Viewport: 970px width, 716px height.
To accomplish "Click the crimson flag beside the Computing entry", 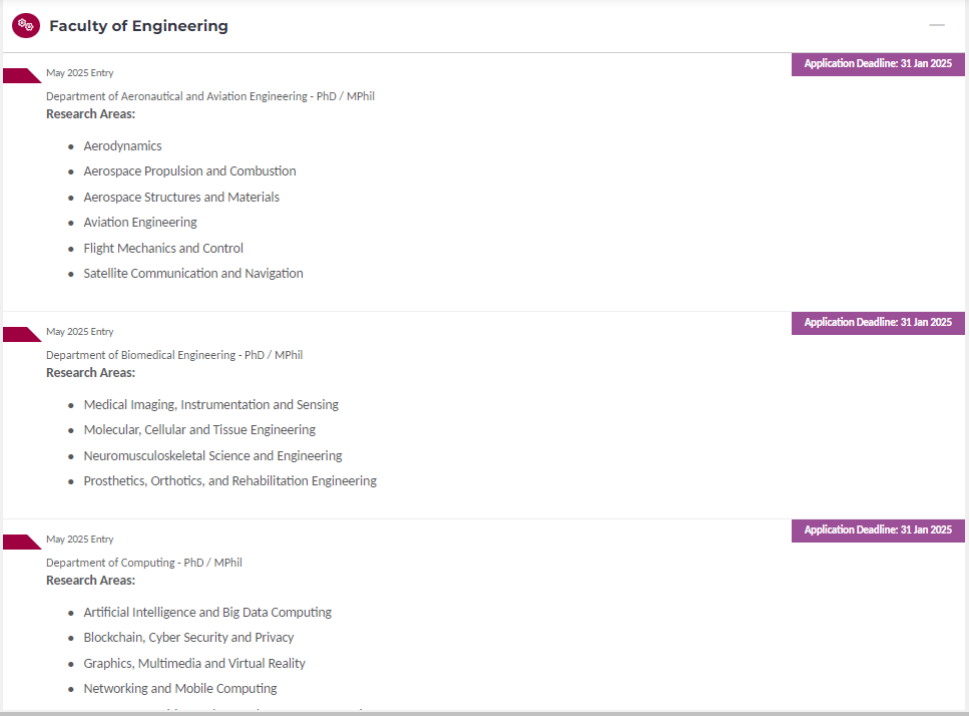I will click(21, 542).
